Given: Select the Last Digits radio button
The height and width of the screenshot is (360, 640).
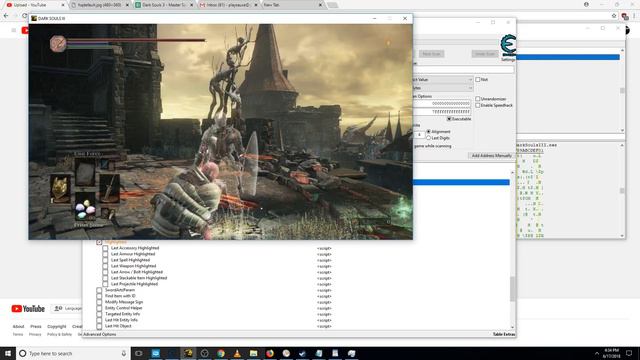Looking at the screenshot, I should [x=429, y=138].
